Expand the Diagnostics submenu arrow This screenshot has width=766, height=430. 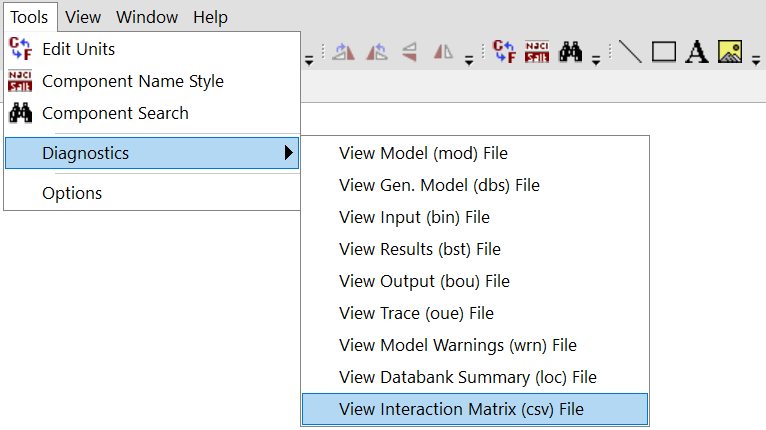pyautogui.click(x=288, y=153)
